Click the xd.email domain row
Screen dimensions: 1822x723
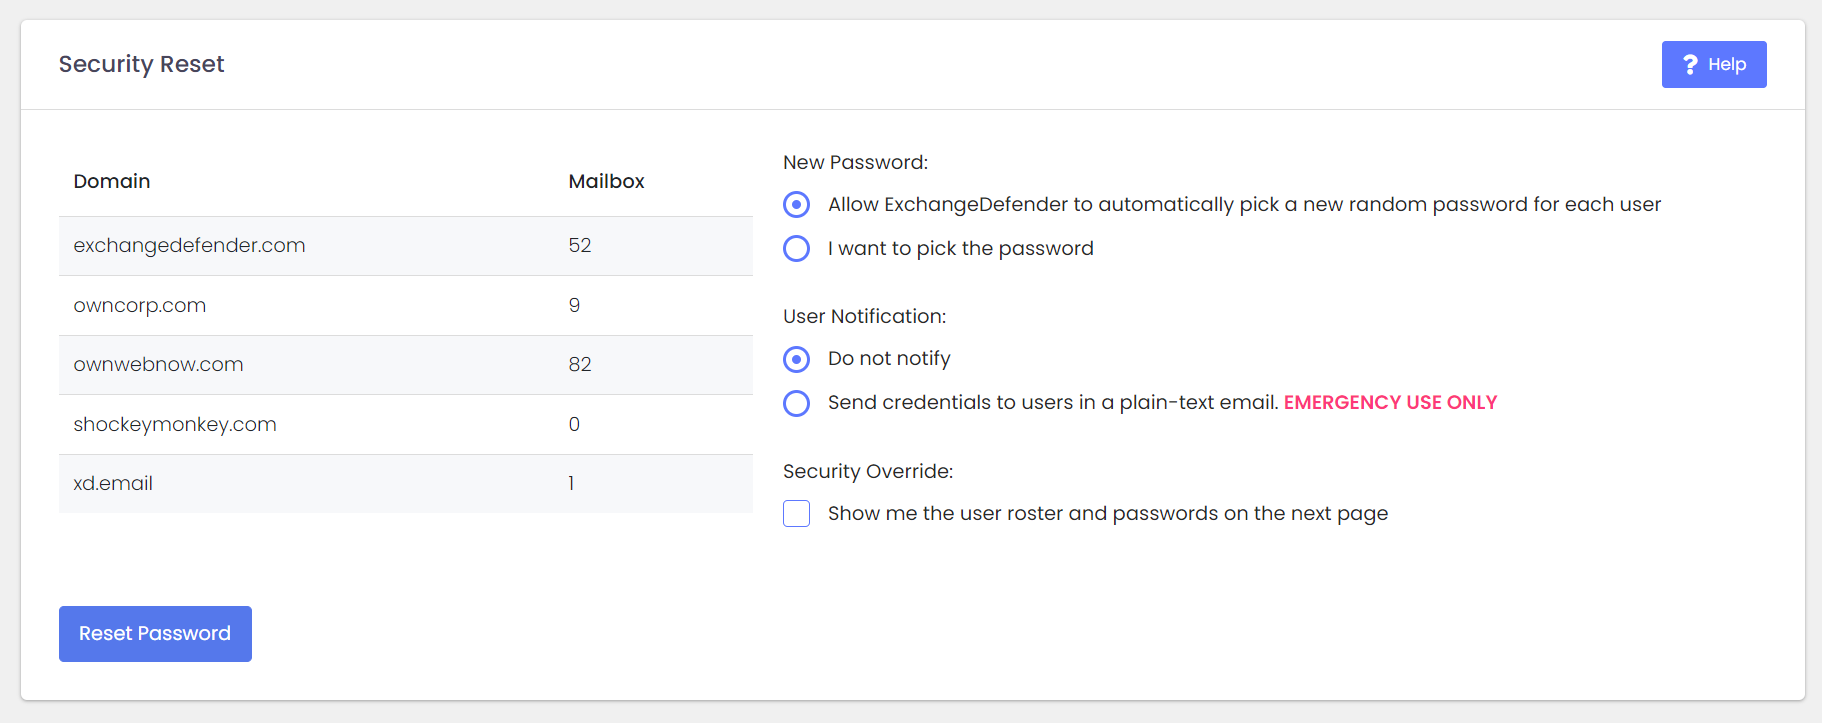coord(113,484)
